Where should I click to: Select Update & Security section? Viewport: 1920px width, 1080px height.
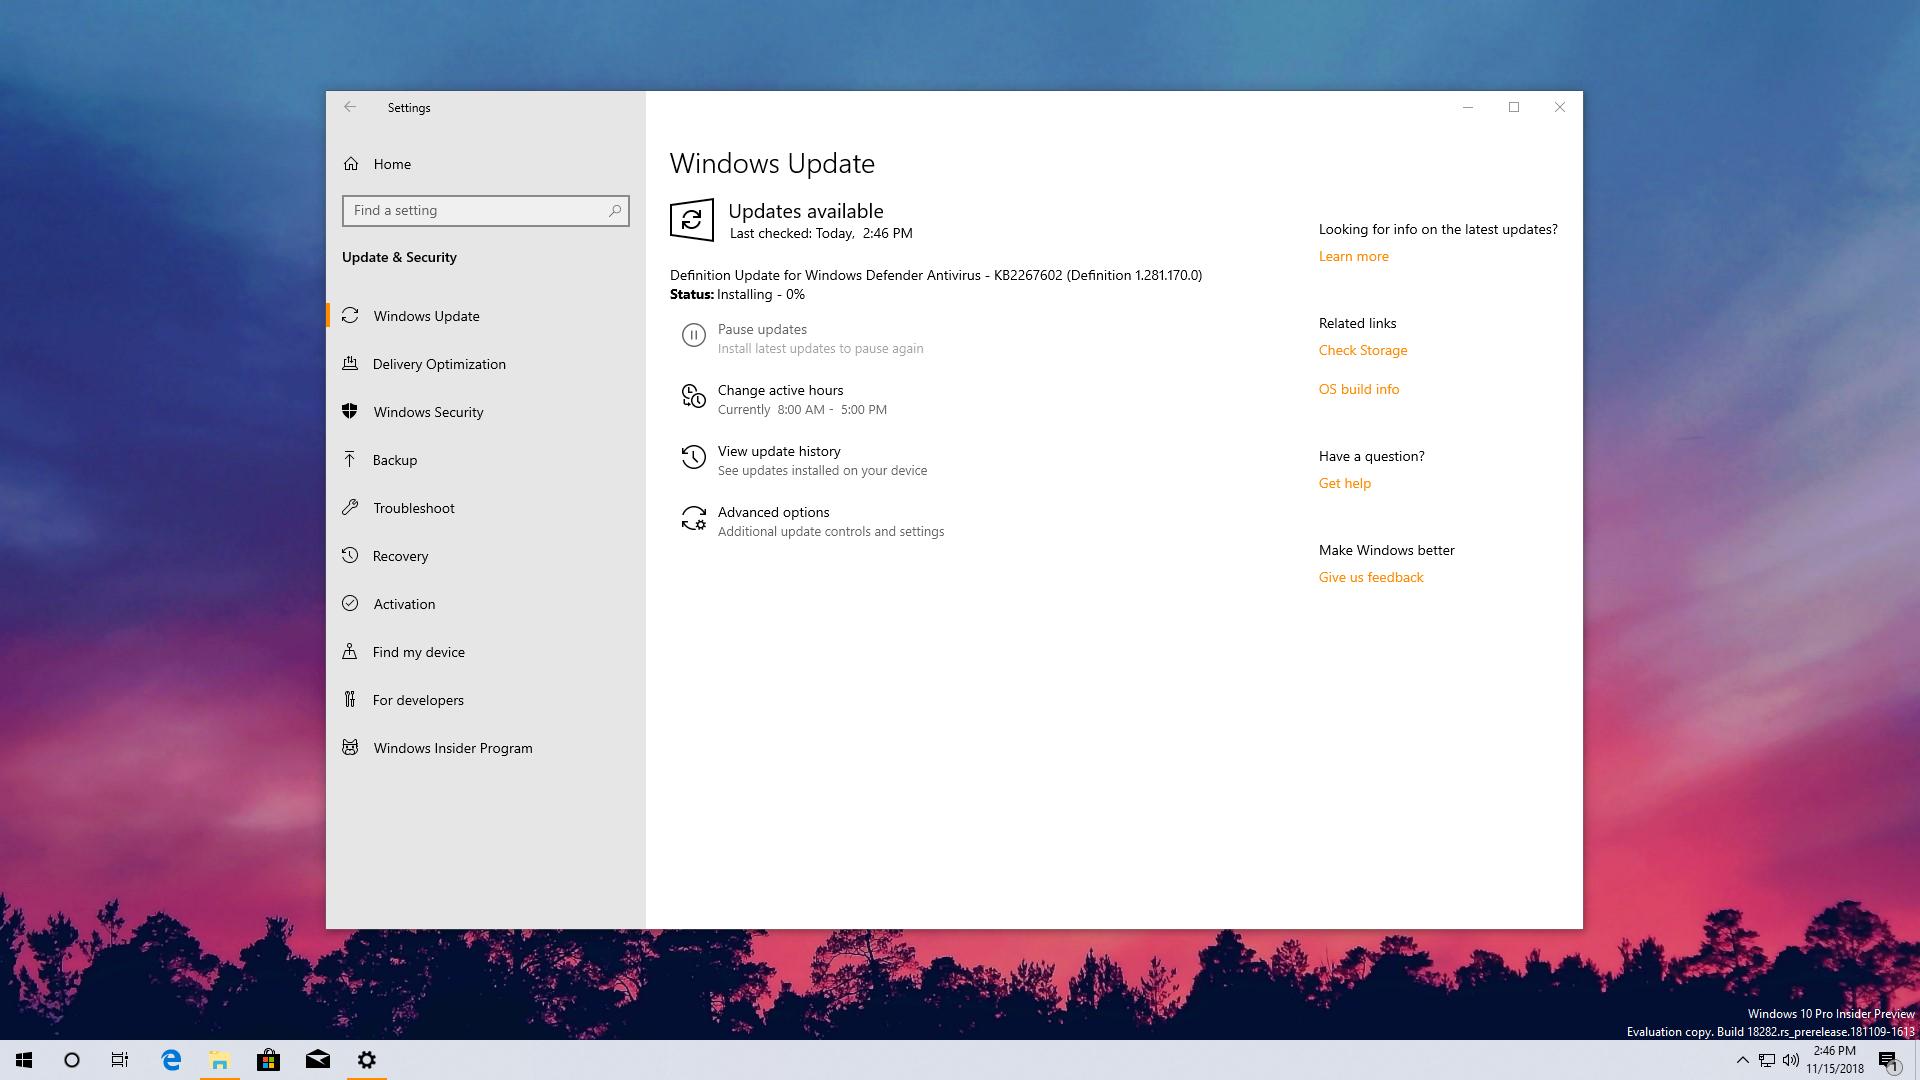pyautogui.click(x=400, y=256)
